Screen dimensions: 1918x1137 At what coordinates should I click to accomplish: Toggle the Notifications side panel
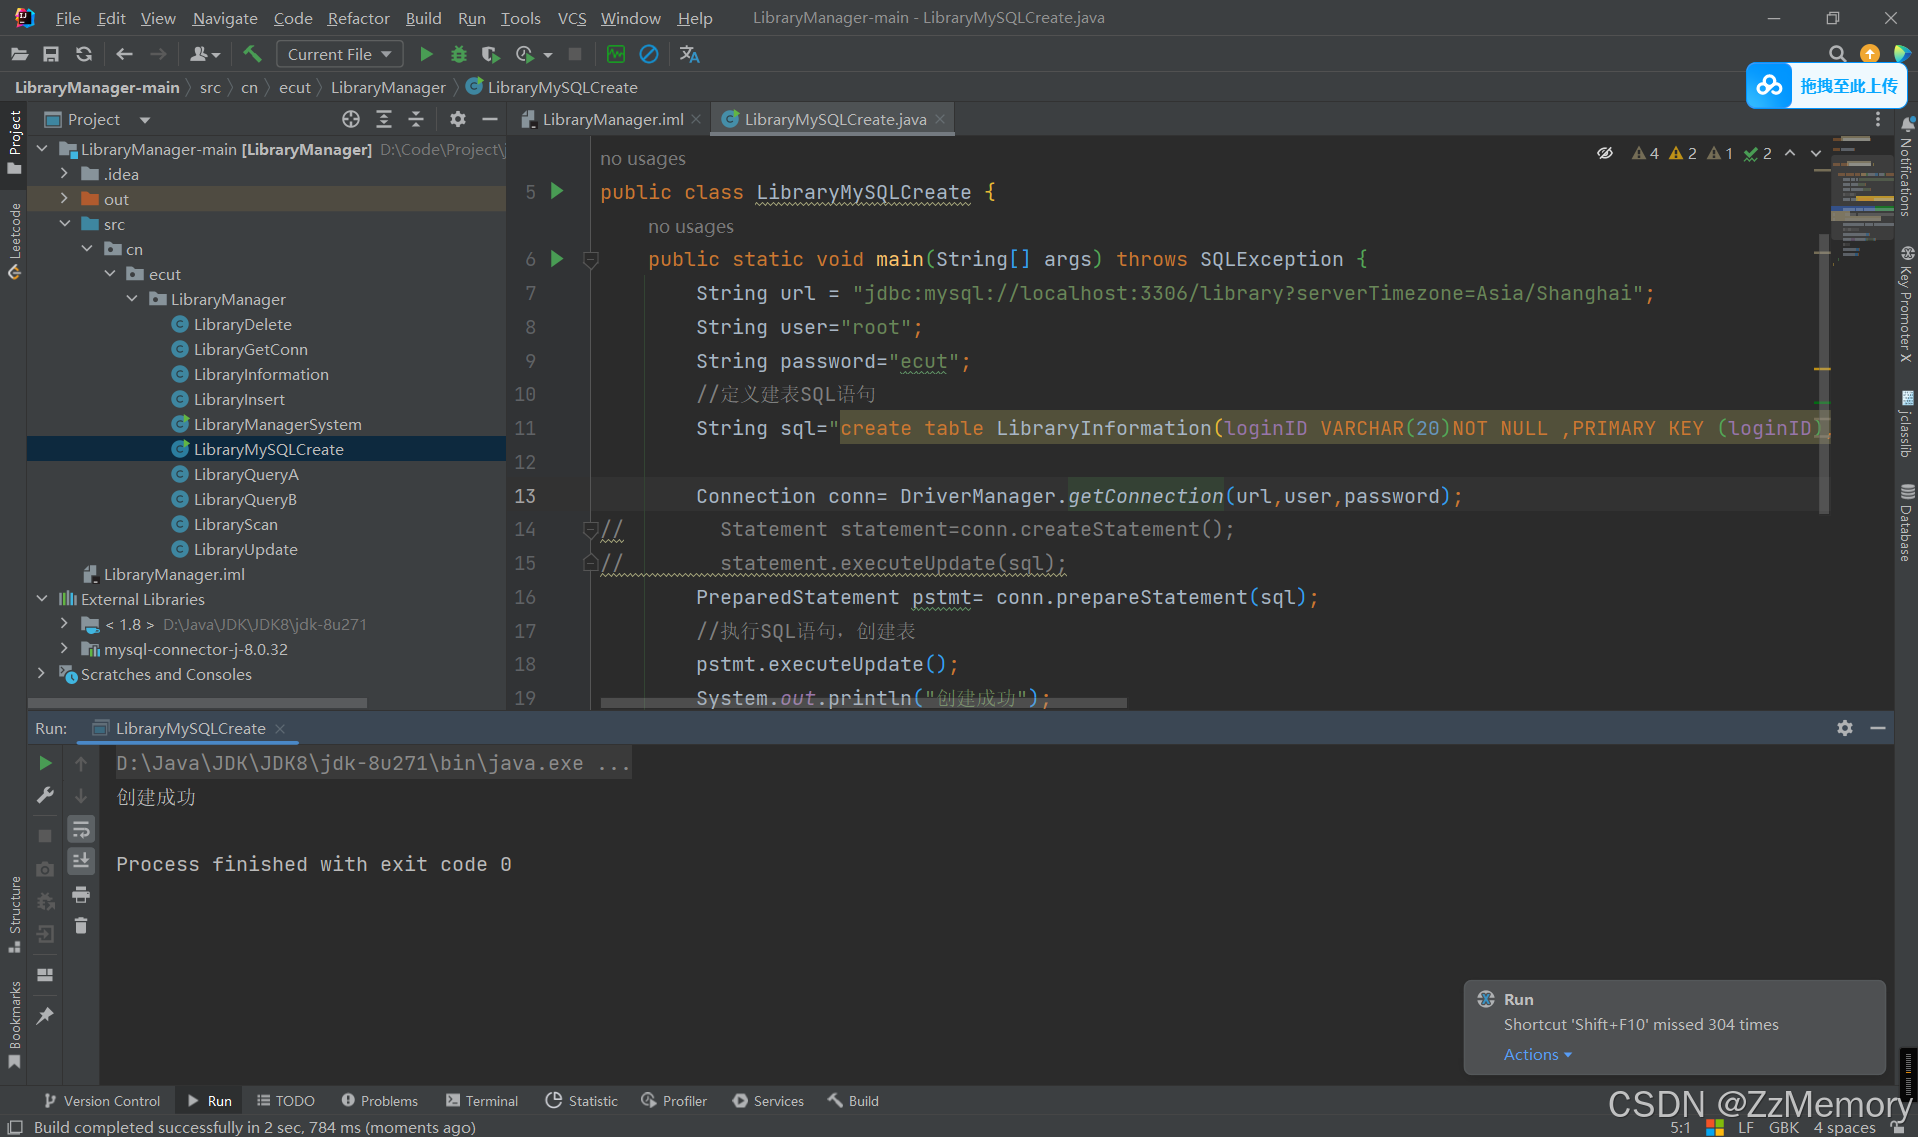click(1906, 165)
